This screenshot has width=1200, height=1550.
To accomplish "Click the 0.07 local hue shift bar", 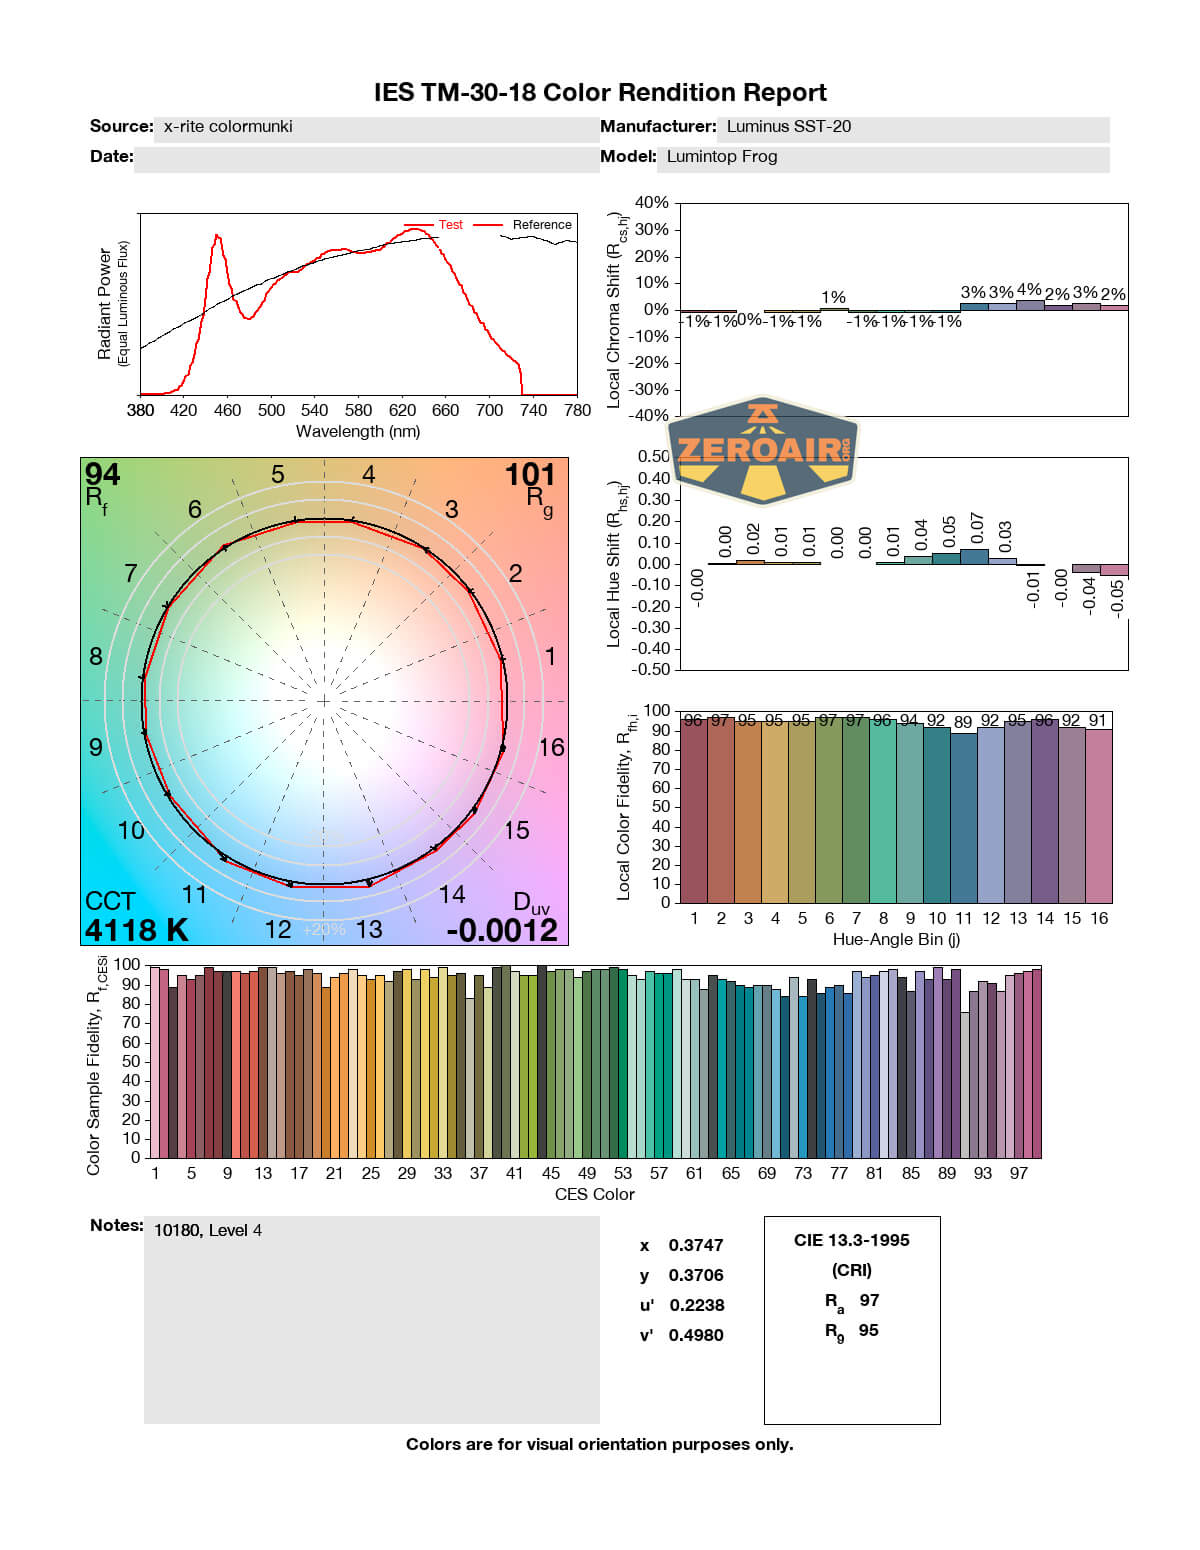I will pos(975,556).
